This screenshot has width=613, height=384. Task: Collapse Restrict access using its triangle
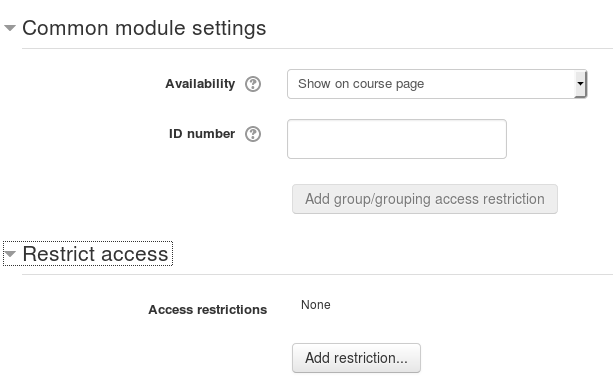click(10, 254)
